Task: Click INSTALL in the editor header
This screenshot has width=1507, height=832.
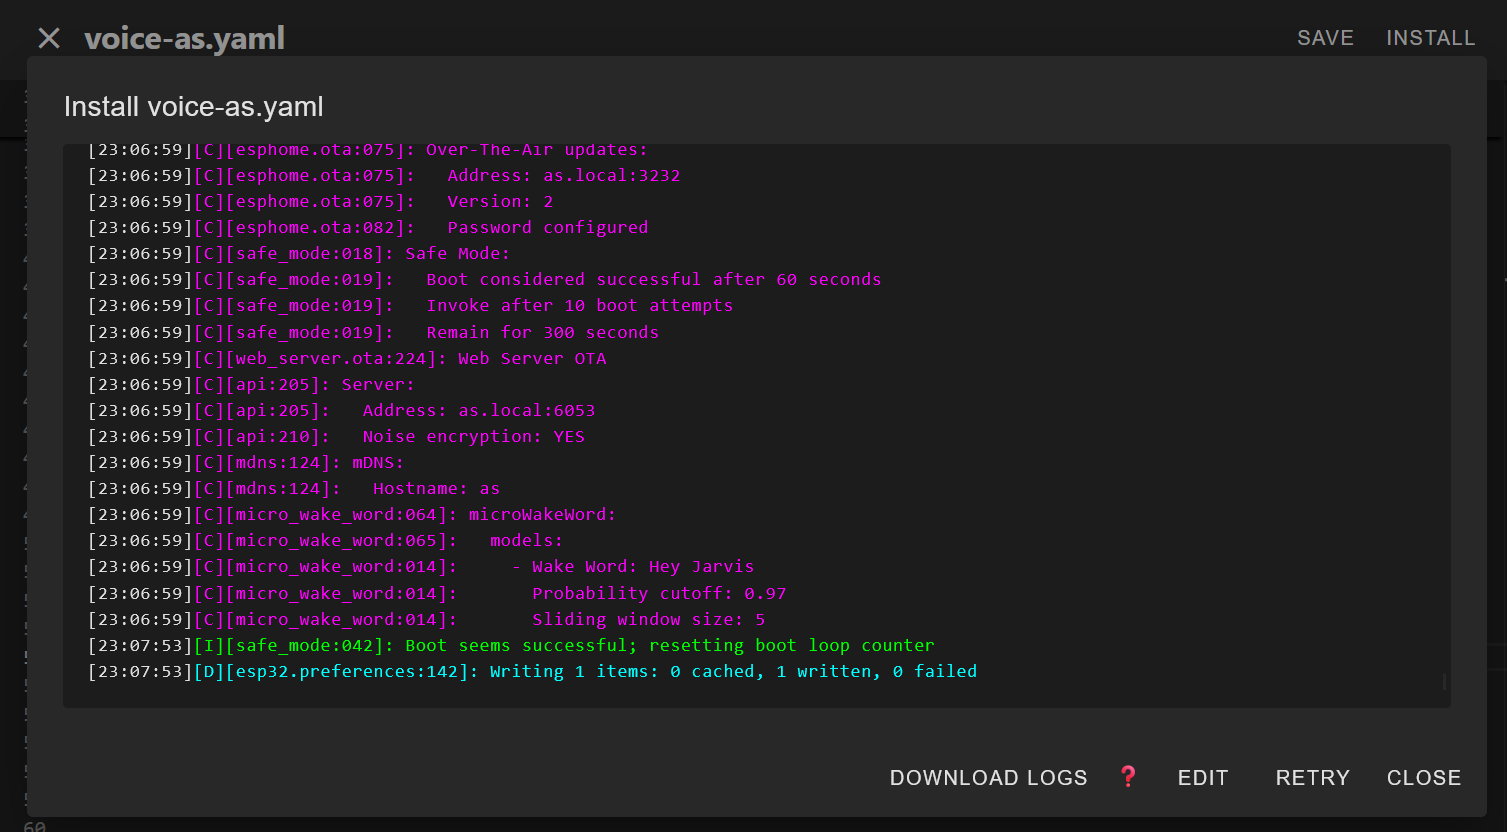Action: pos(1430,38)
